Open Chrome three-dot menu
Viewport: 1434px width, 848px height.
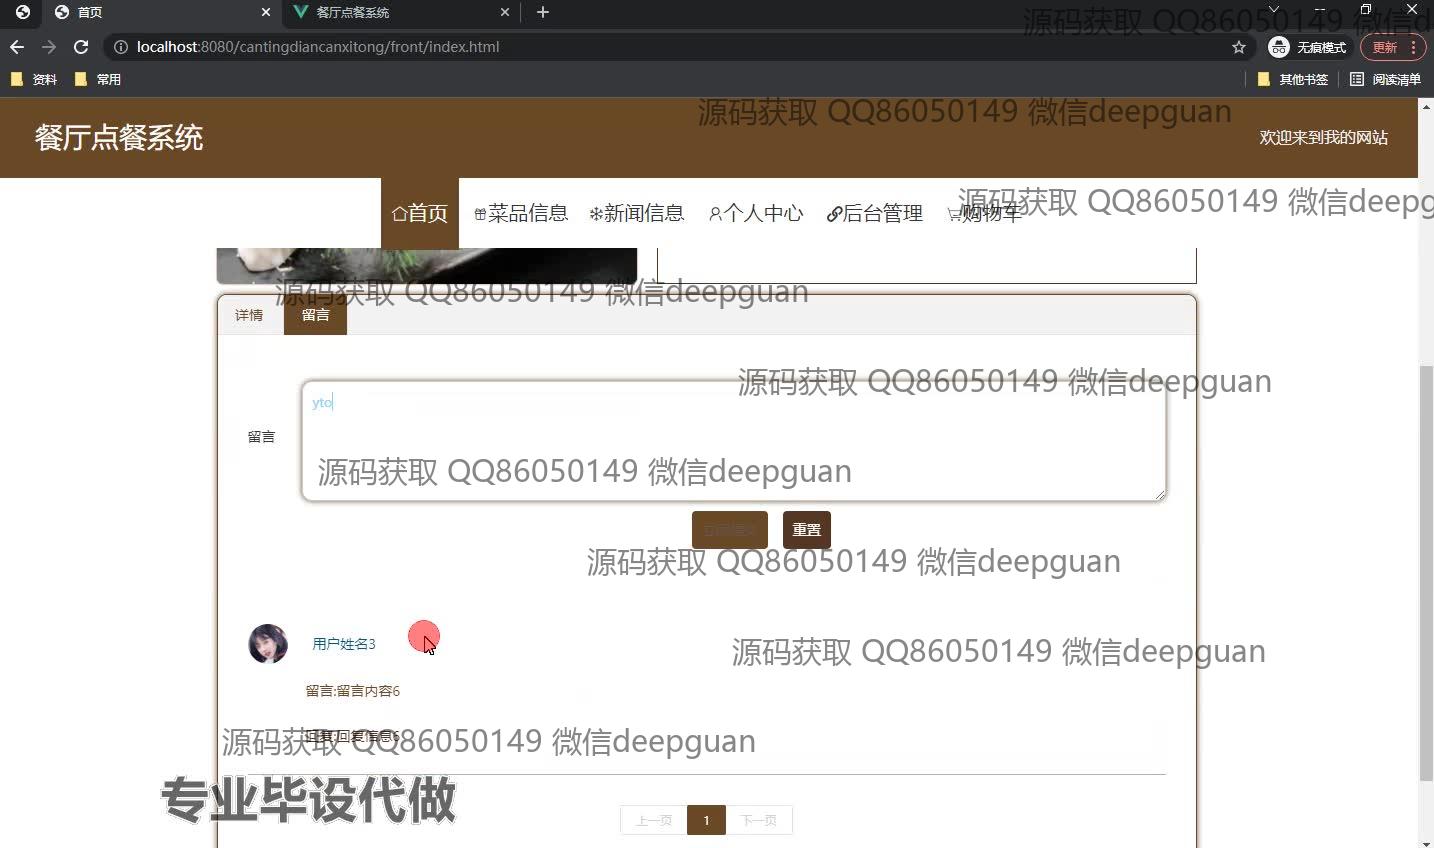1413,47
